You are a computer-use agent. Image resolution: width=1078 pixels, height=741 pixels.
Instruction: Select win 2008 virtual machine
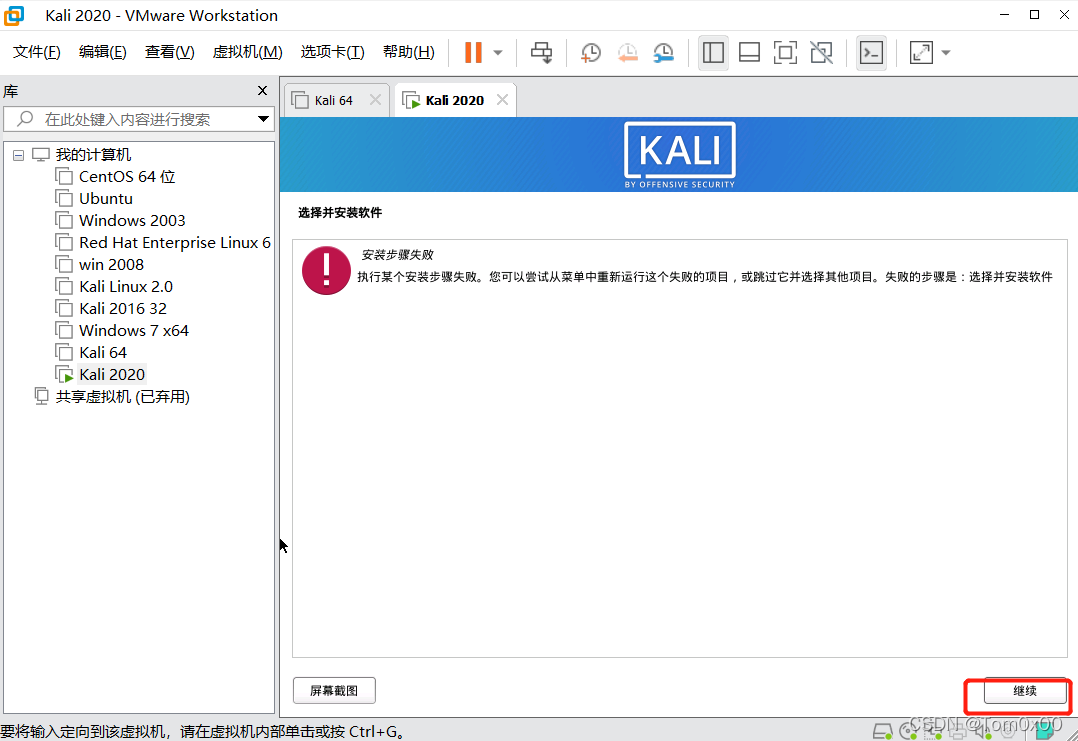click(111, 265)
